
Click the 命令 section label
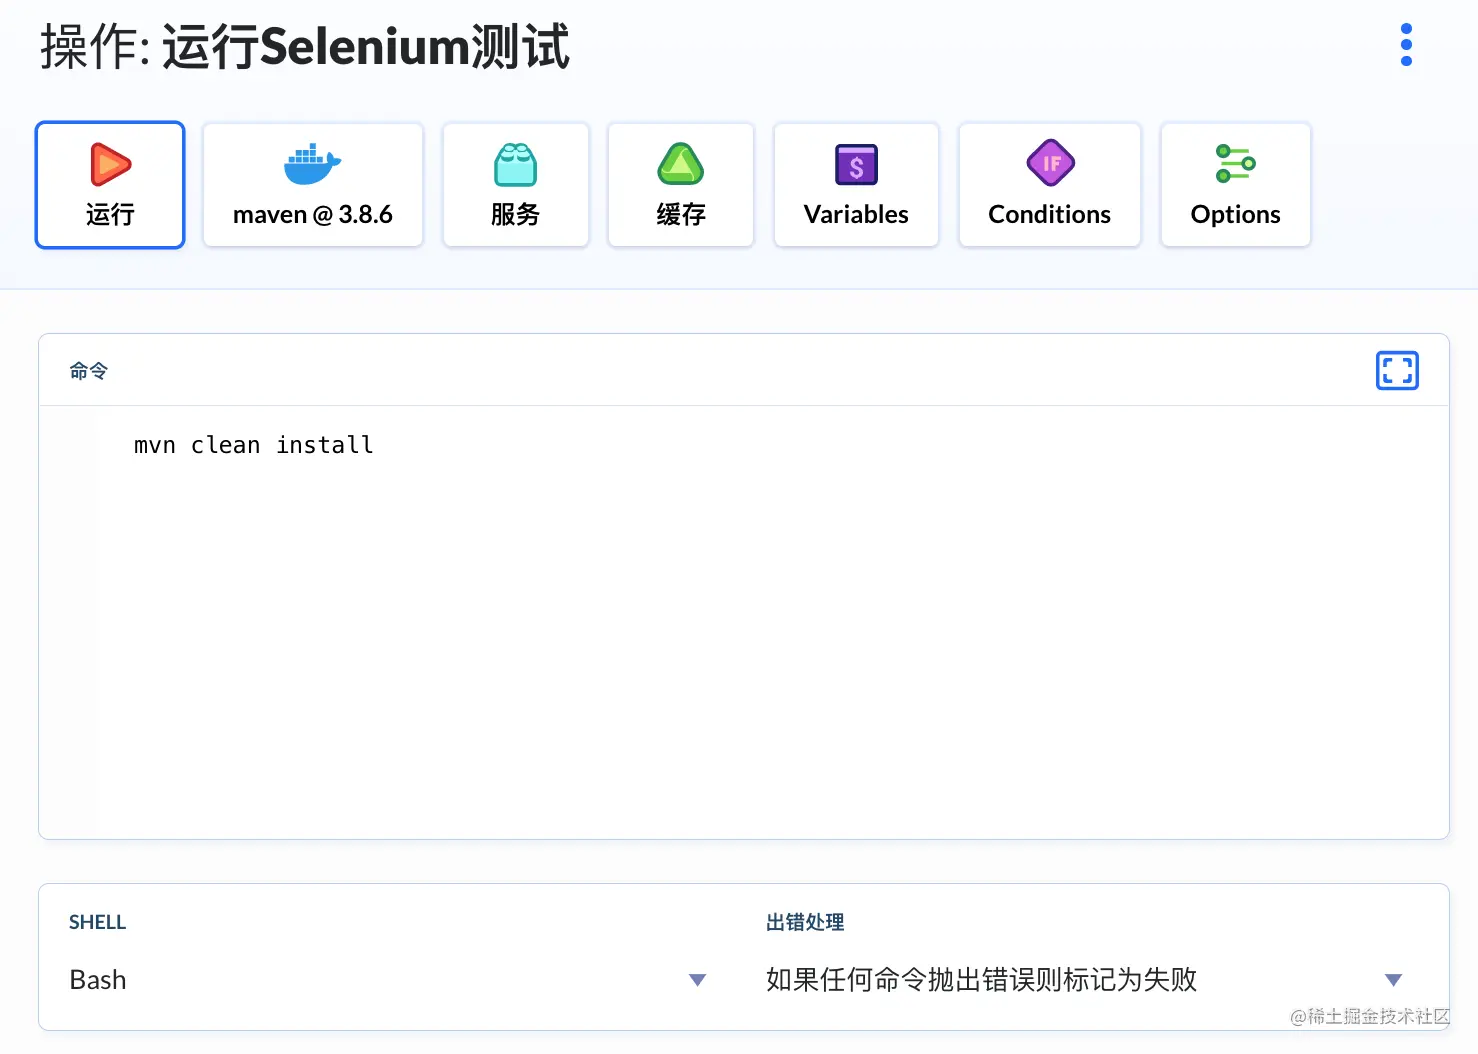(x=88, y=371)
